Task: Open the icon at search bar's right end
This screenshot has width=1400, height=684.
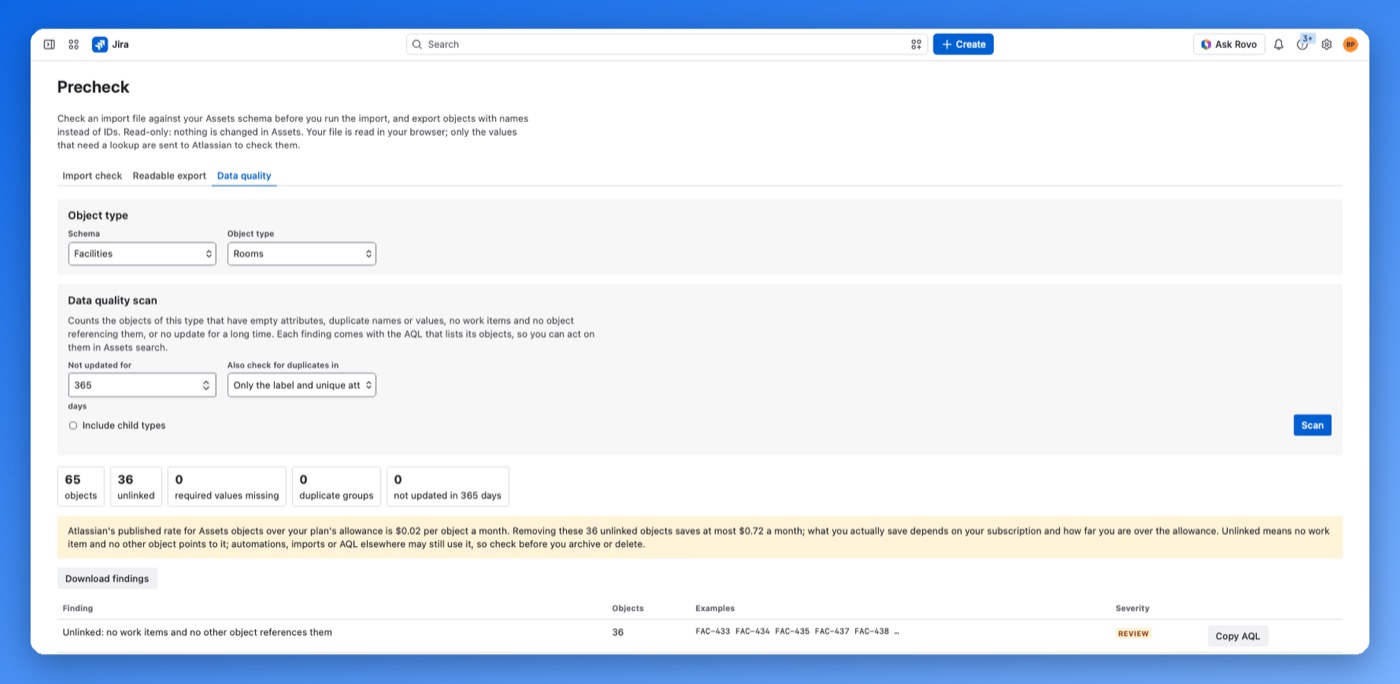Action: 916,44
